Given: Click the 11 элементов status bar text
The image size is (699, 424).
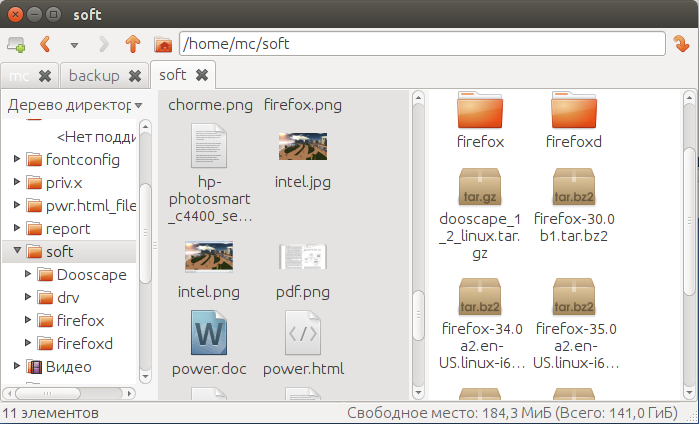Looking at the screenshot, I should (50, 413).
